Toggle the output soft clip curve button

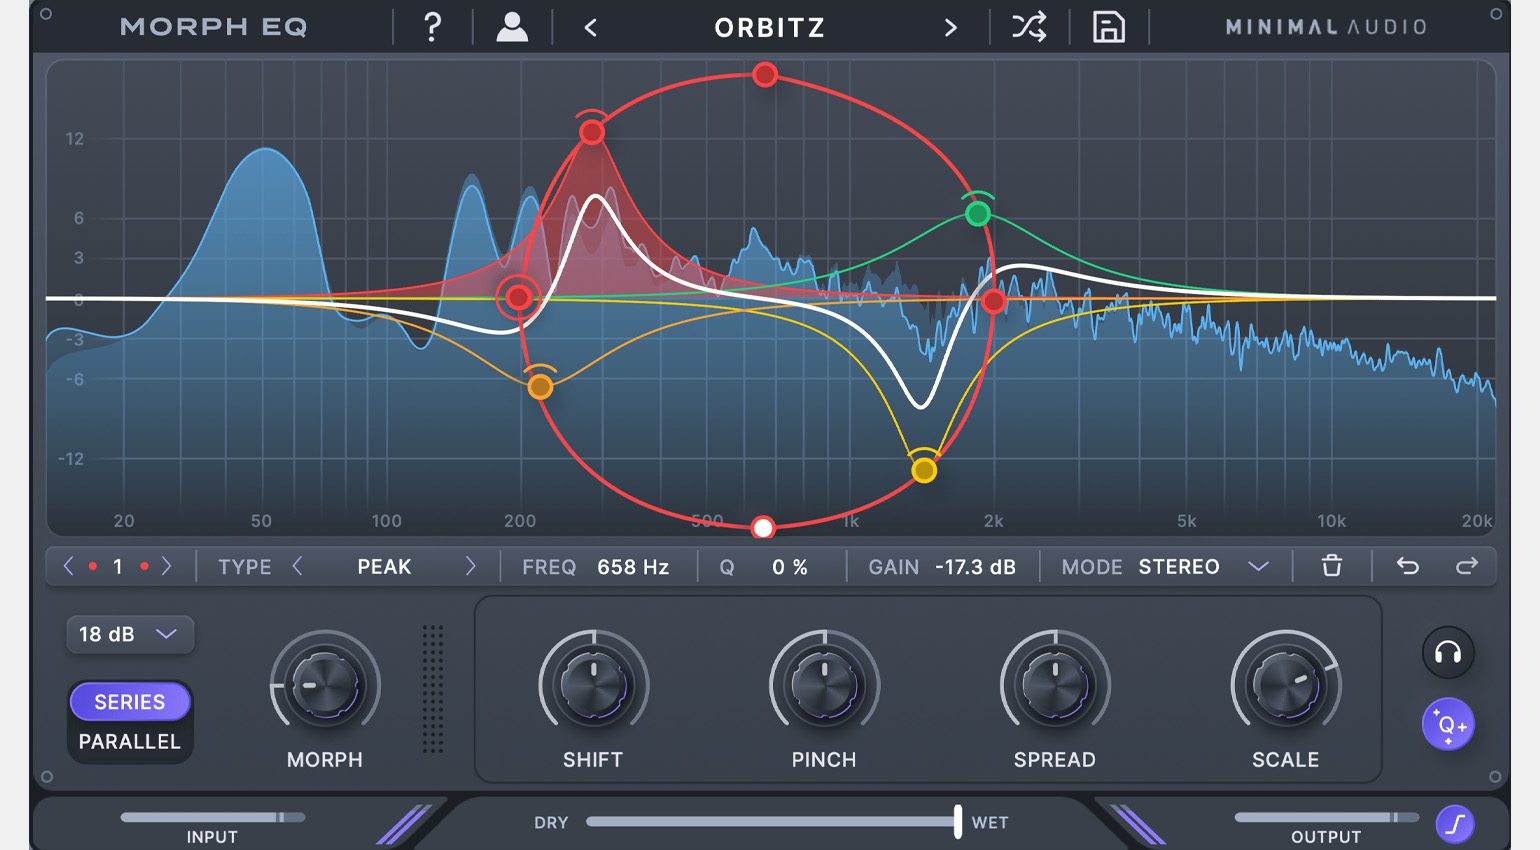(1455, 824)
